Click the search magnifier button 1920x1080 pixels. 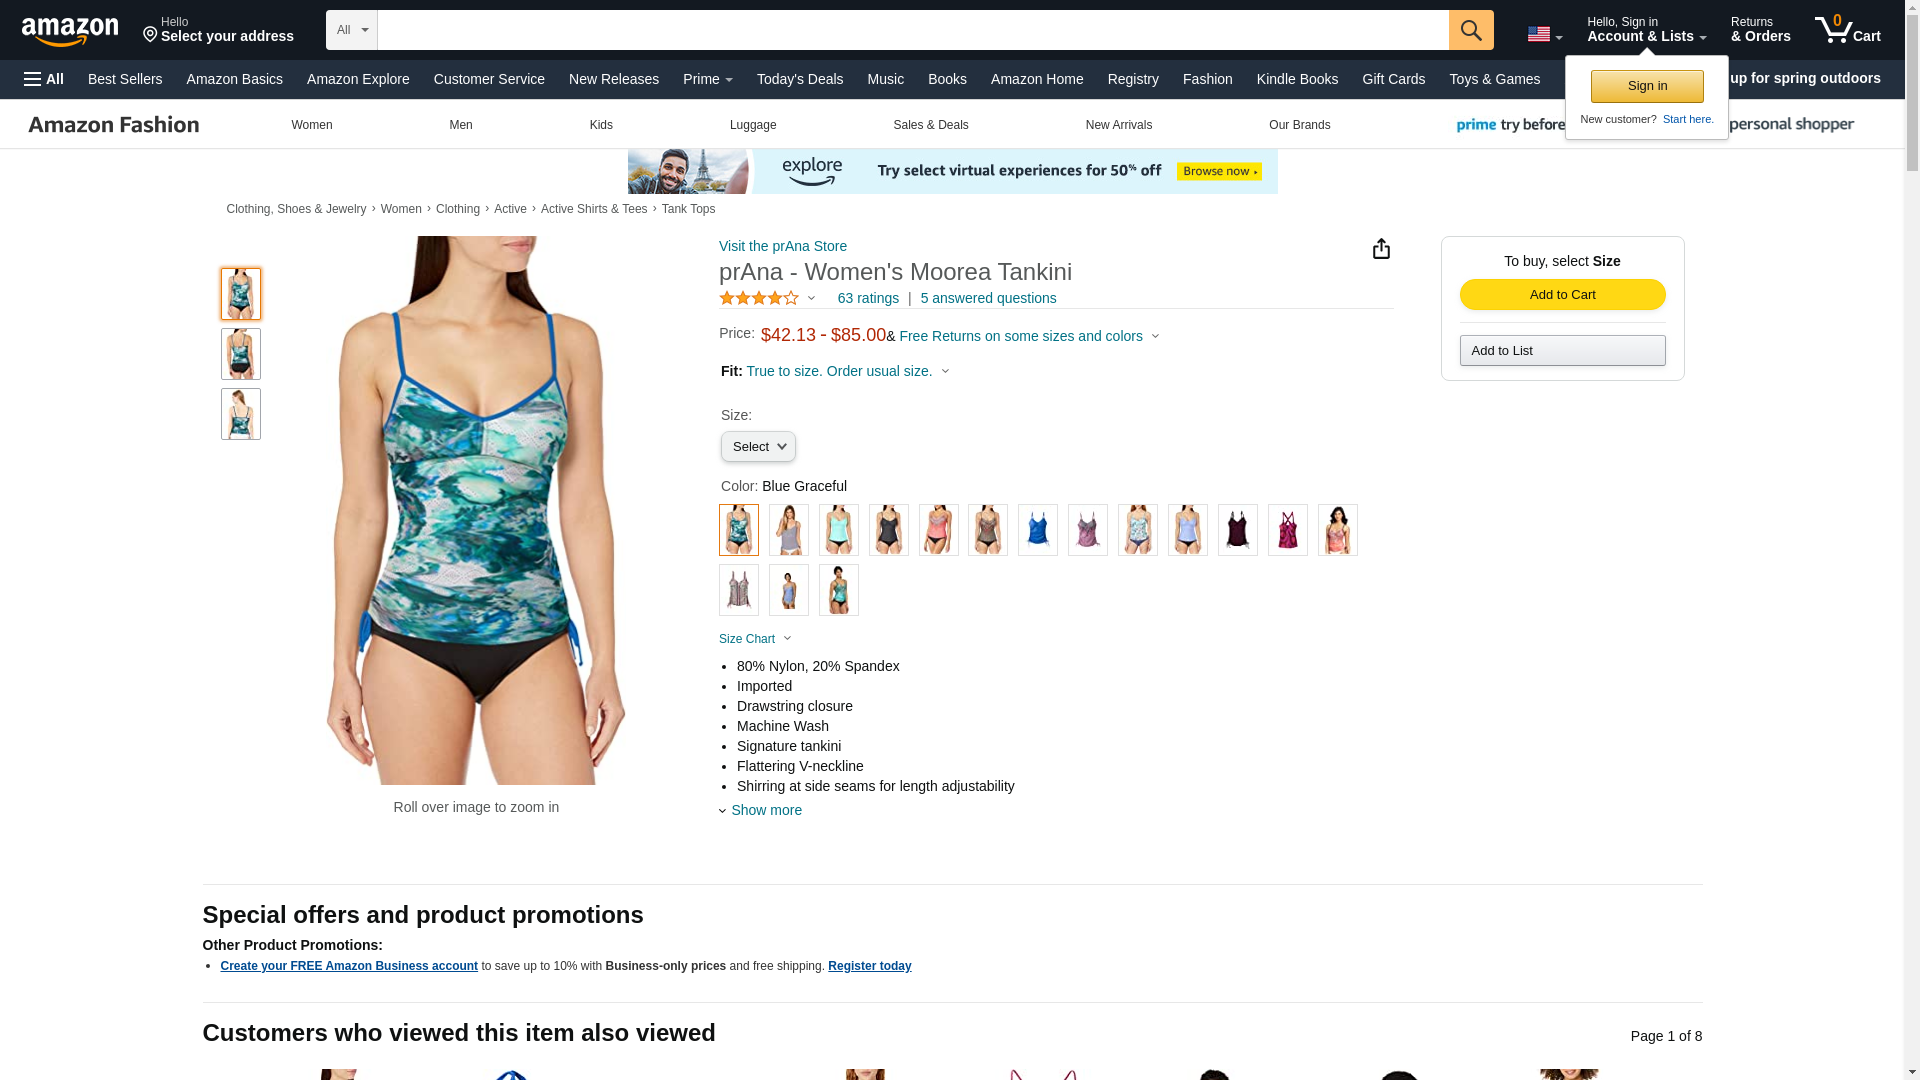[1470, 30]
